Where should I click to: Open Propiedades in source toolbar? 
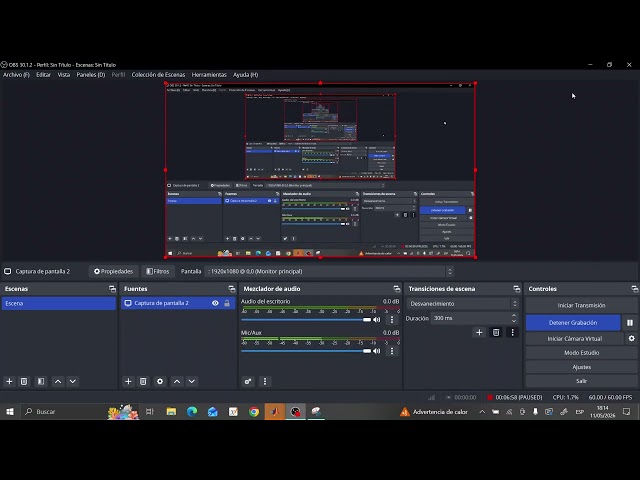point(113,271)
